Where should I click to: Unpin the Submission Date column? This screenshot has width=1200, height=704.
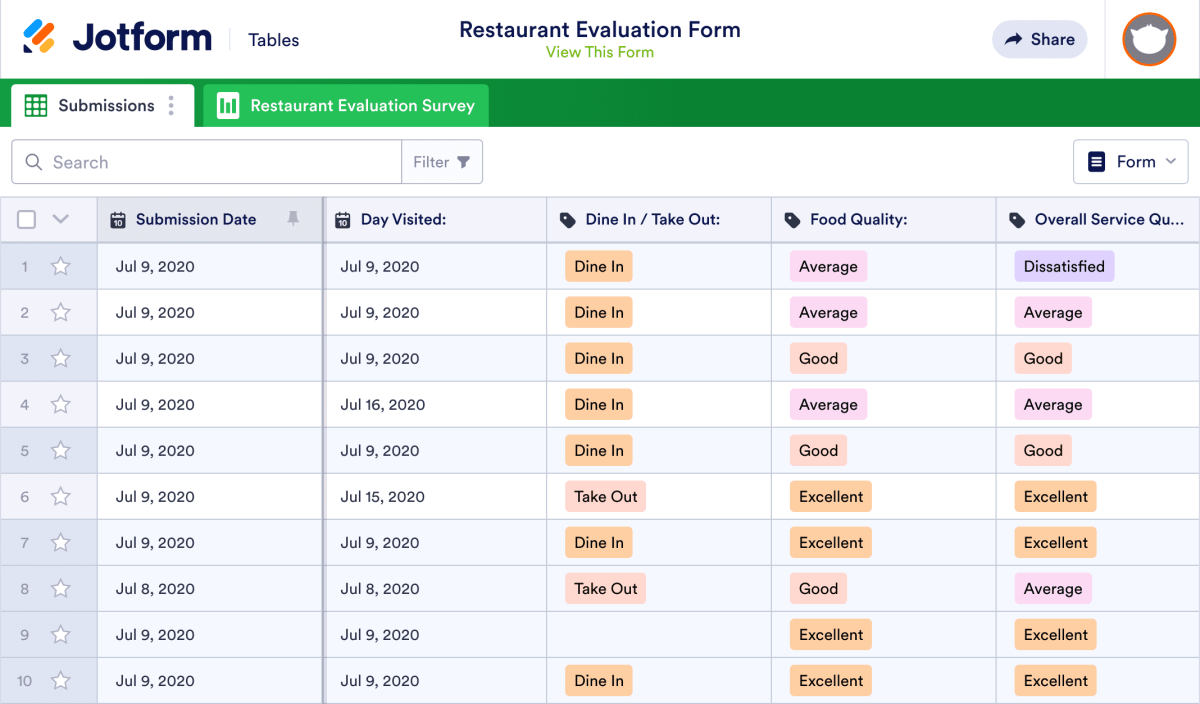291,219
